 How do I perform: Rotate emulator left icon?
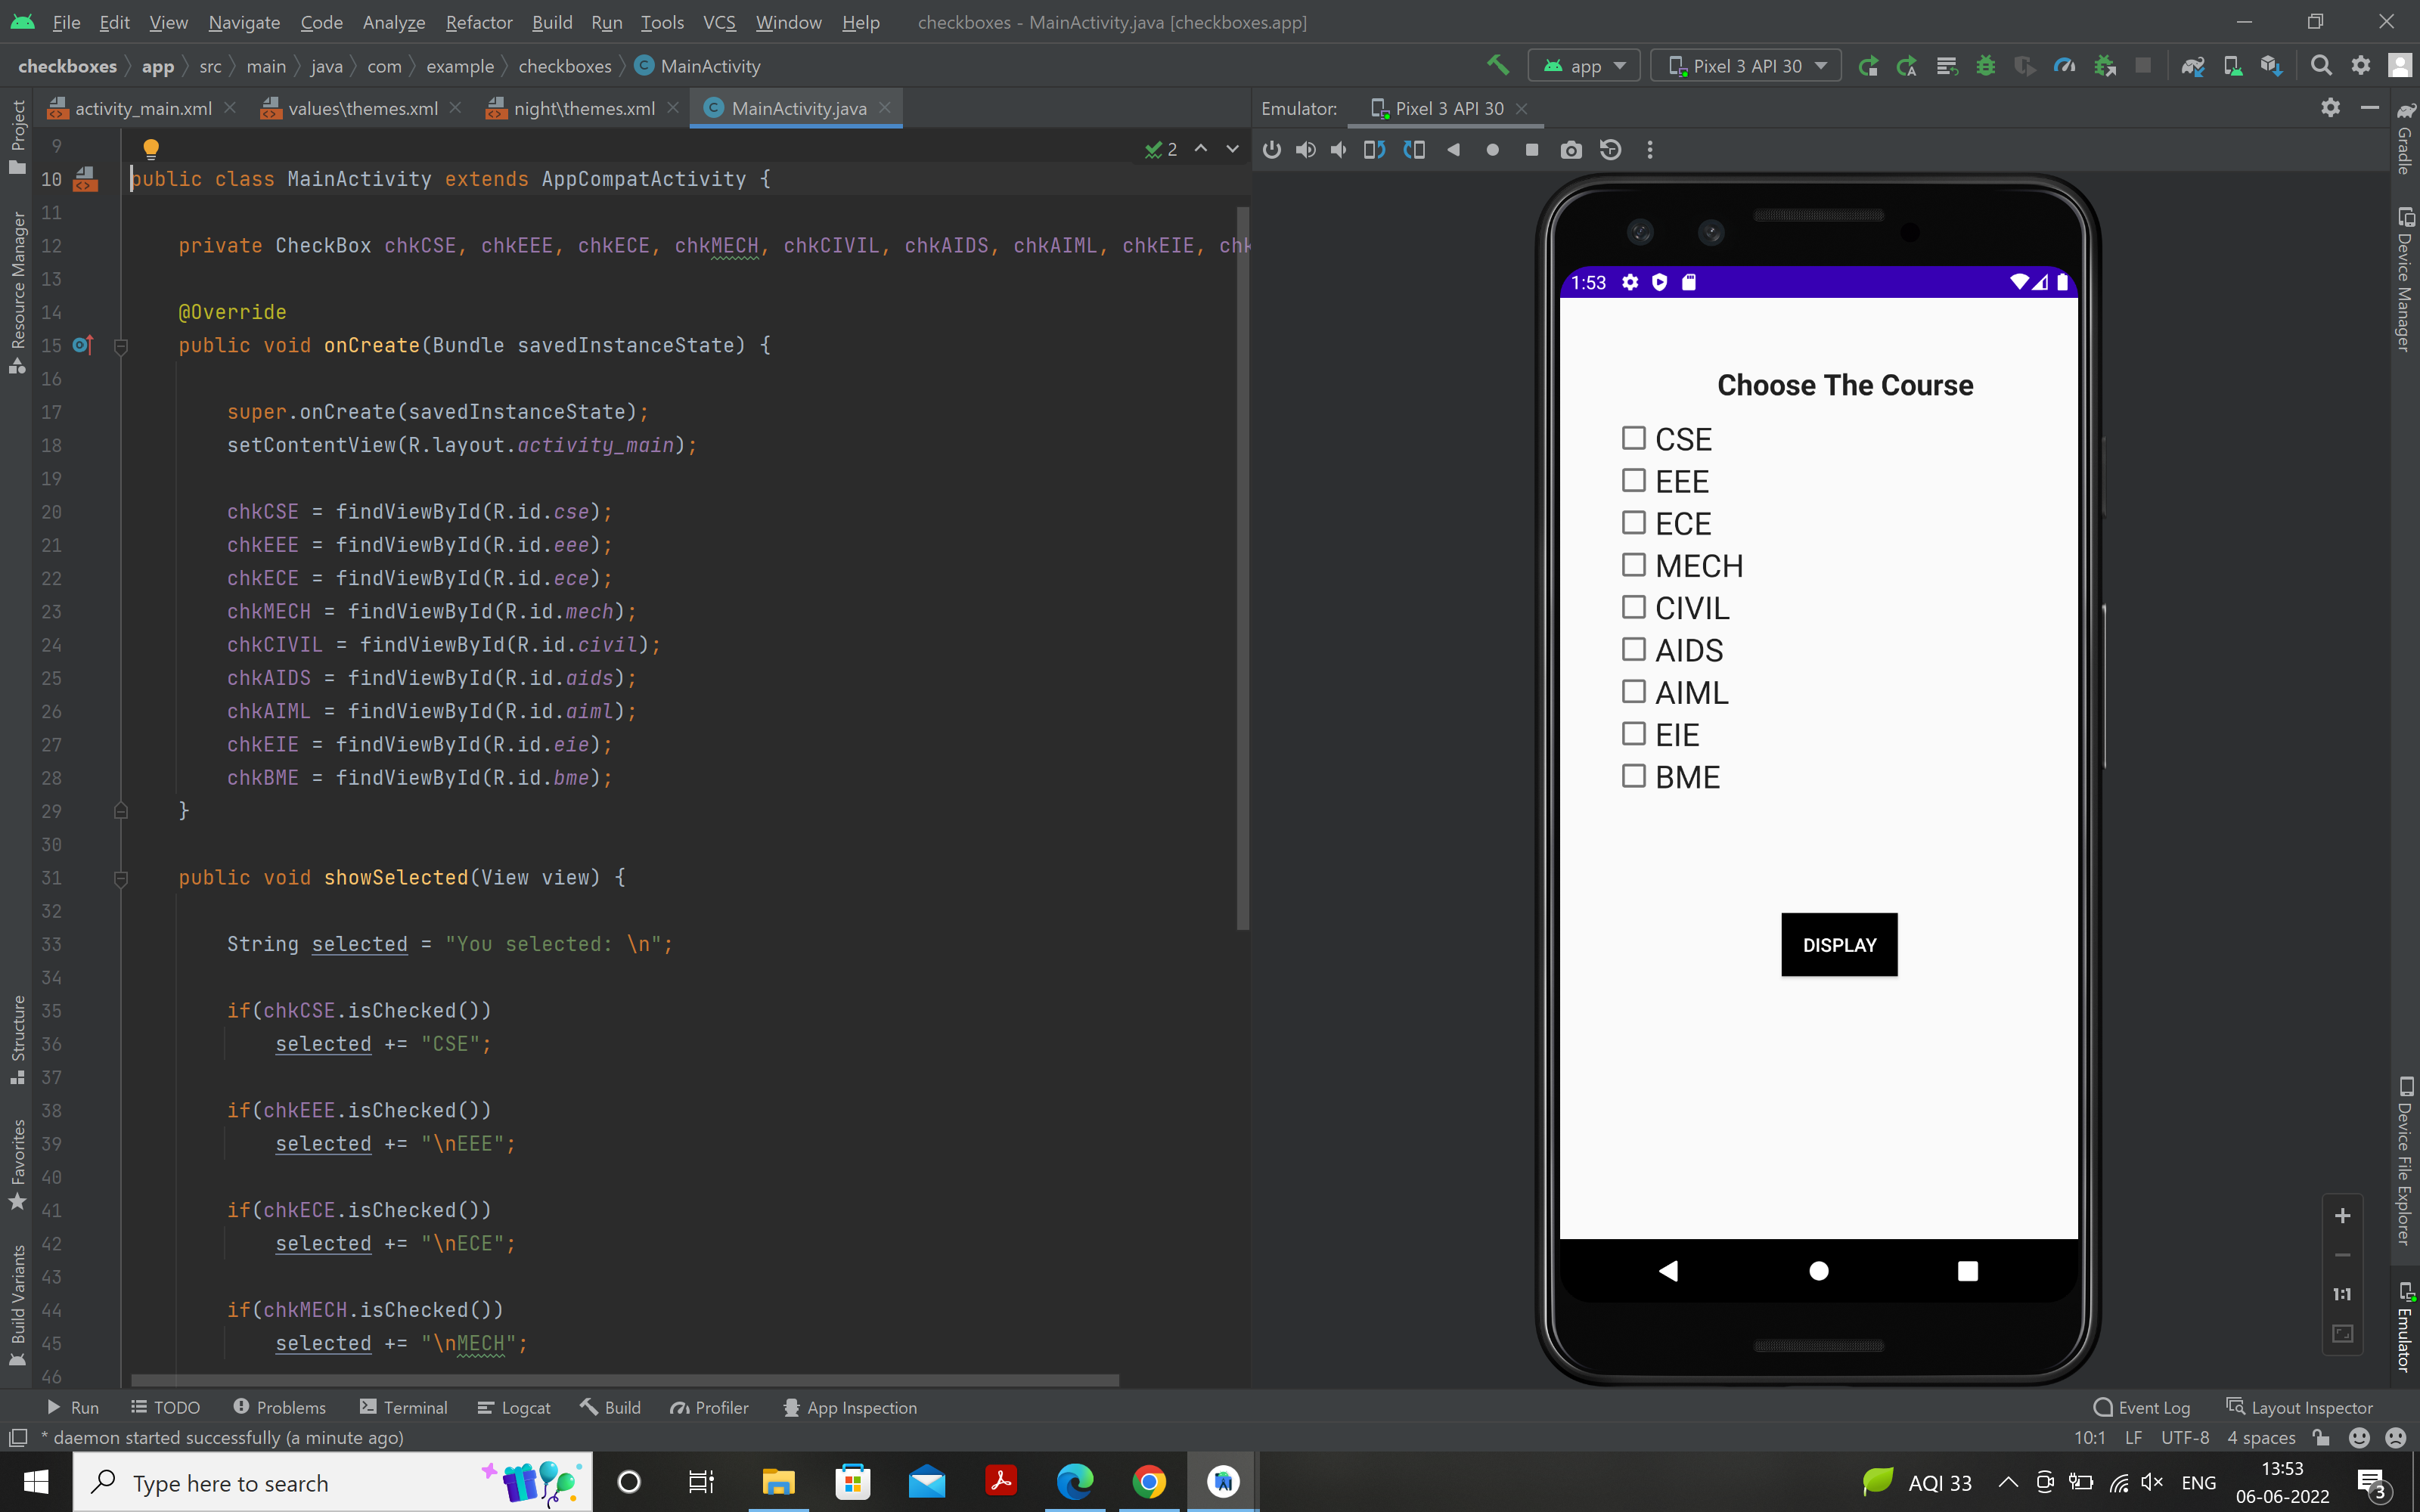[x=1374, y=150]
